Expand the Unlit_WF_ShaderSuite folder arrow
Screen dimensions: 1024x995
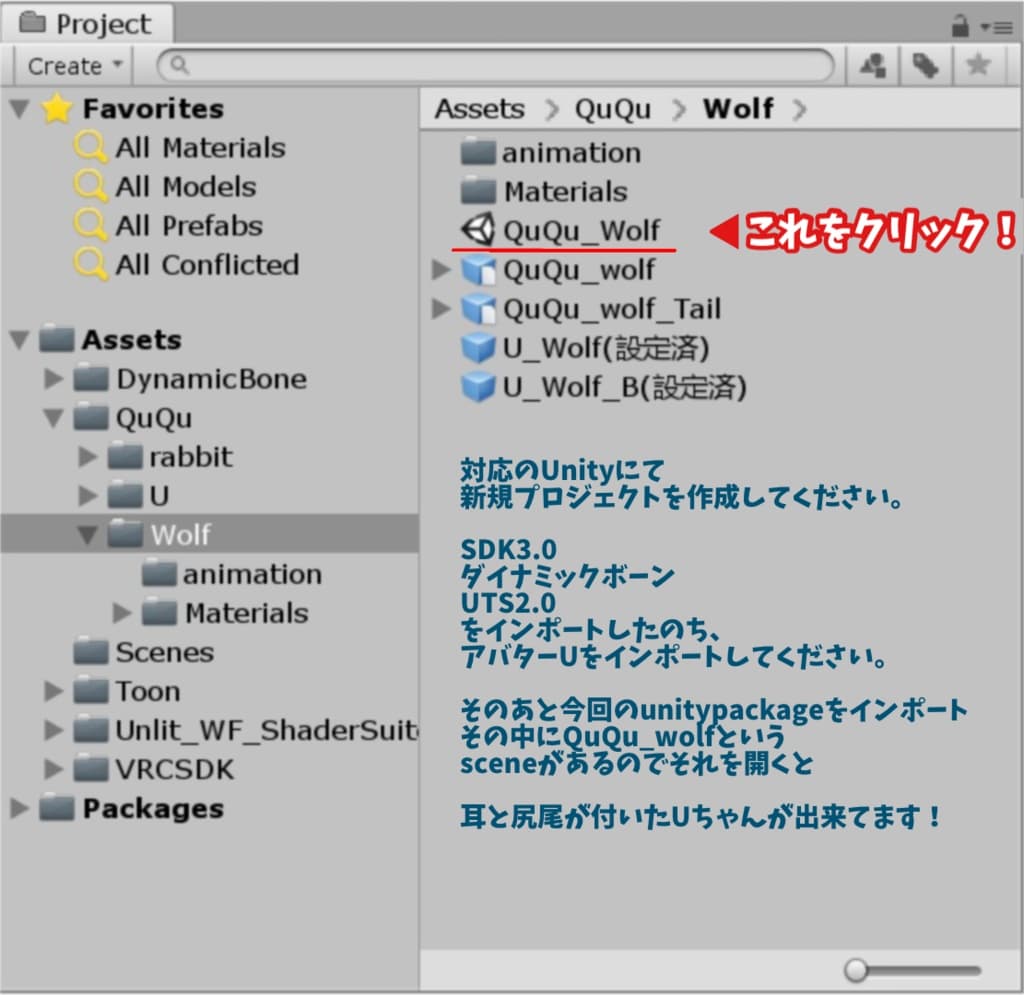54,730
